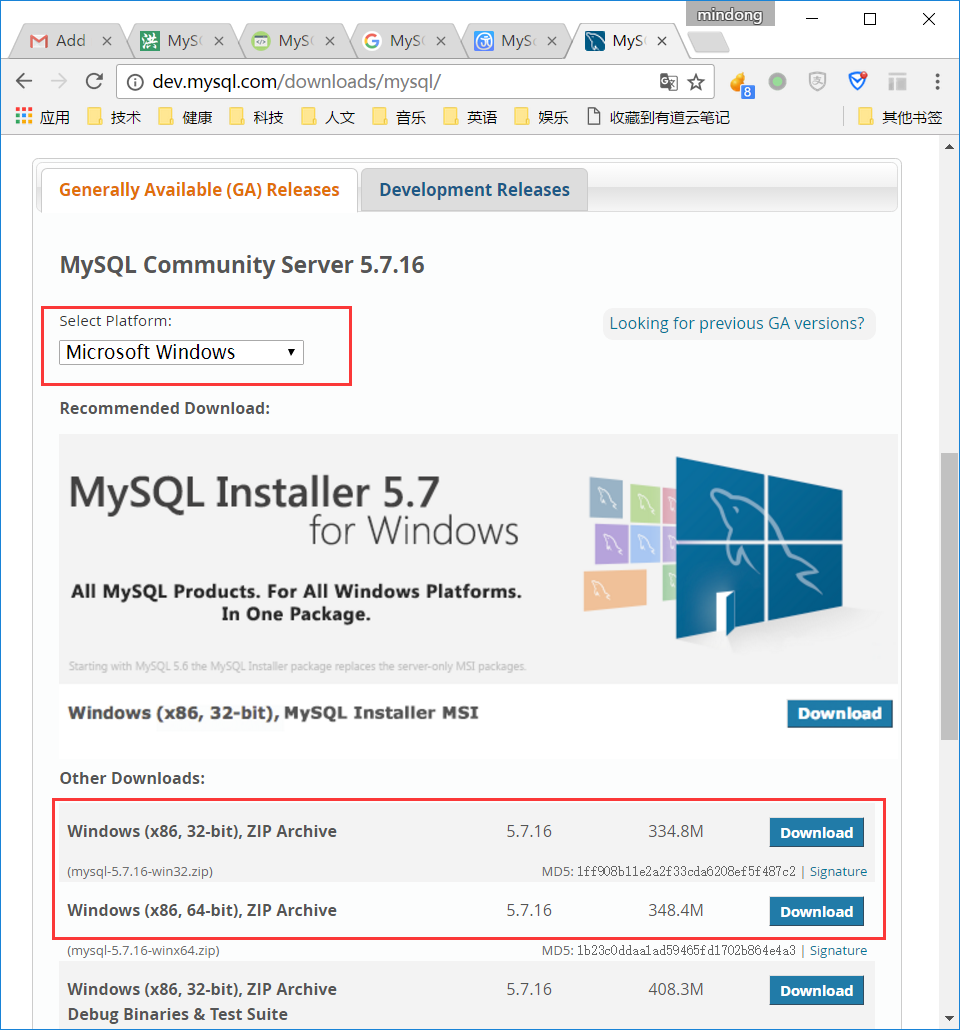The height and width of the screenshot is (1030, 960).
Task: Open the 人文 bookmarks folder
Action: pyautogui.click(x=329, y=117)
